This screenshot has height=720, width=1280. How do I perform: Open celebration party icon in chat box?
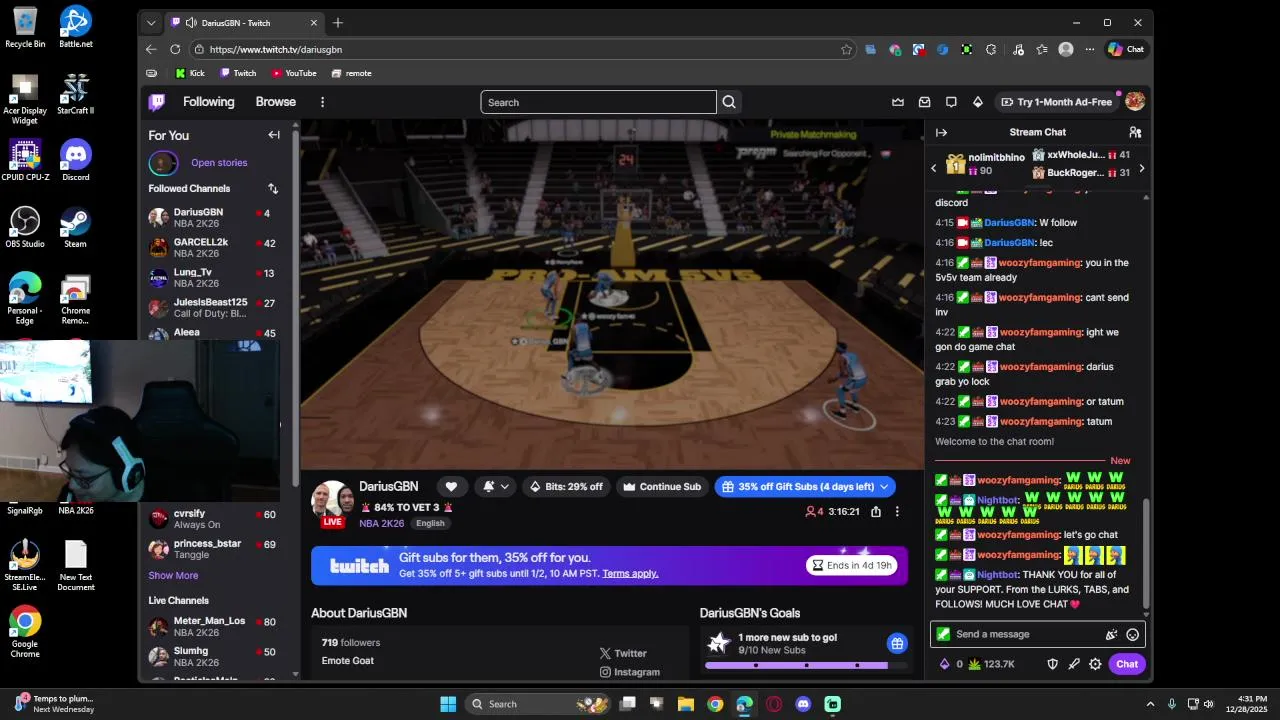click(x=1111, y=634)
